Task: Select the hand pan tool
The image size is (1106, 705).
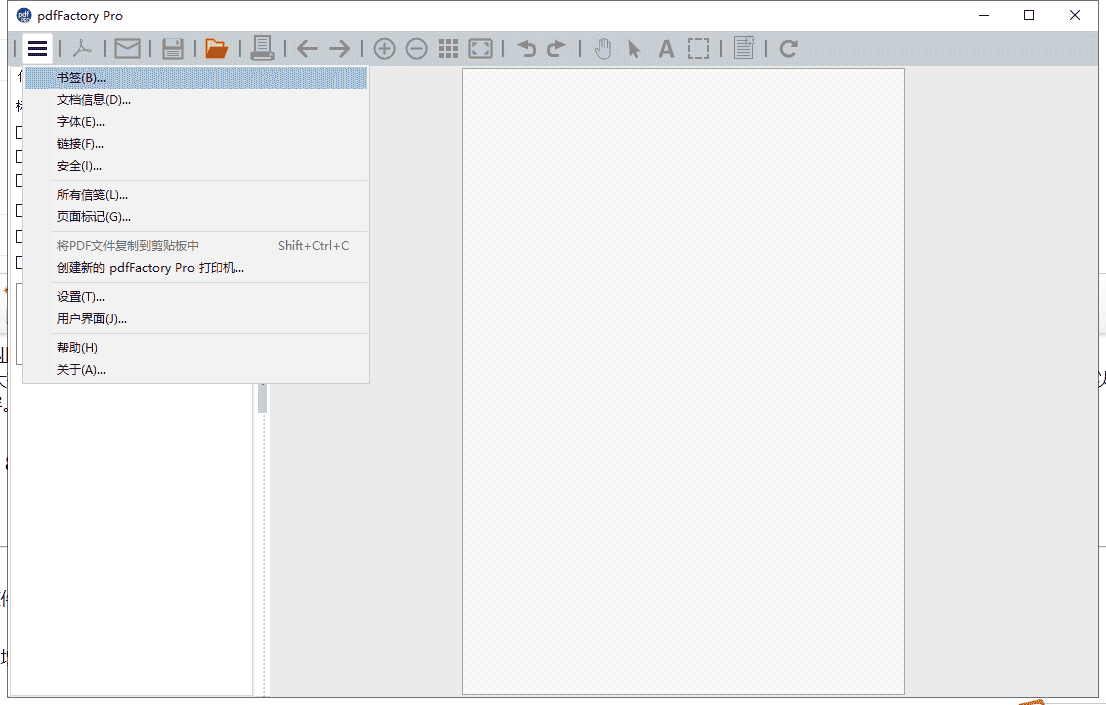Action: tap(603, 48)
